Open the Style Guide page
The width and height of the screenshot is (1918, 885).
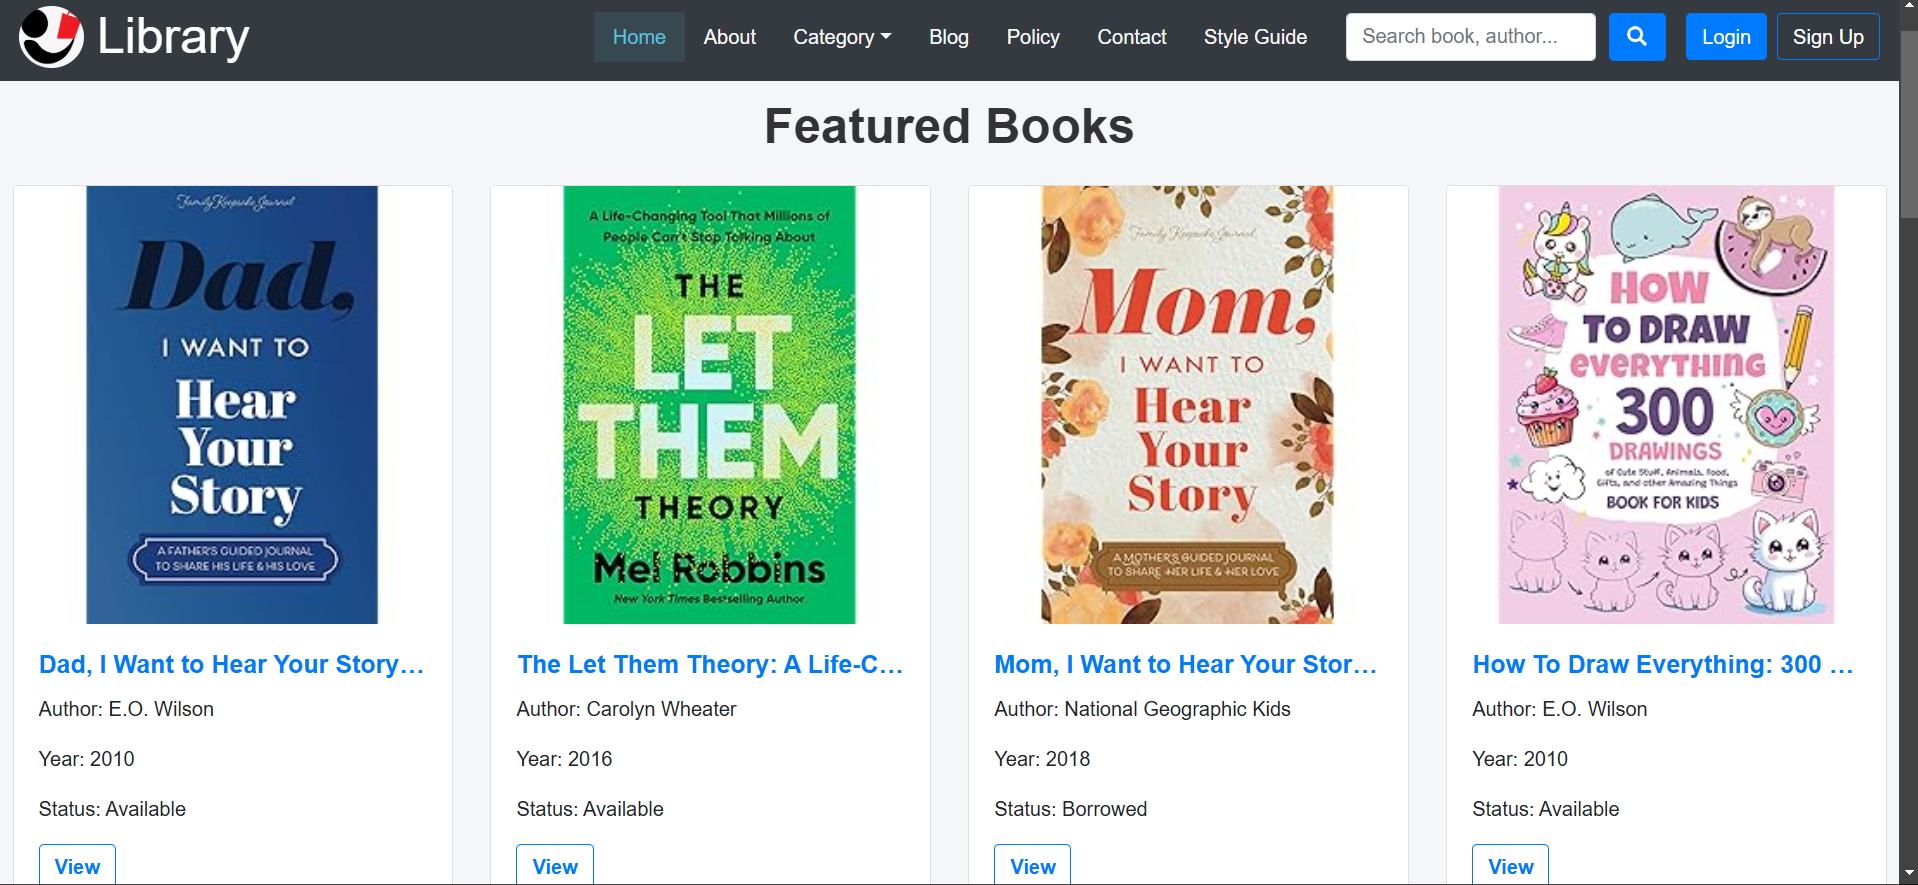pyautogui.click(x=1255, y=37)
